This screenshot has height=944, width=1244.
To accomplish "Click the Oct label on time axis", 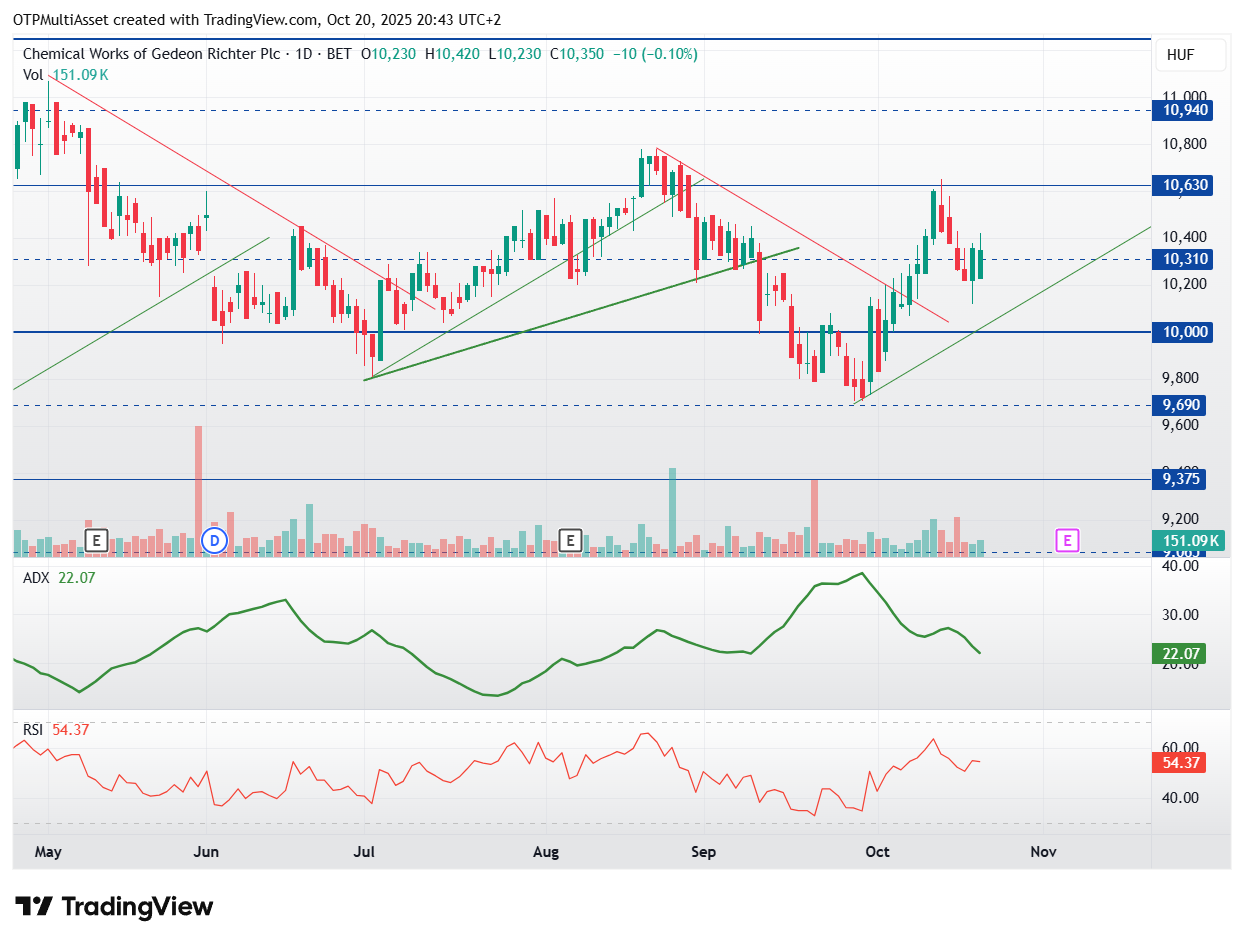I will [877, 852].
